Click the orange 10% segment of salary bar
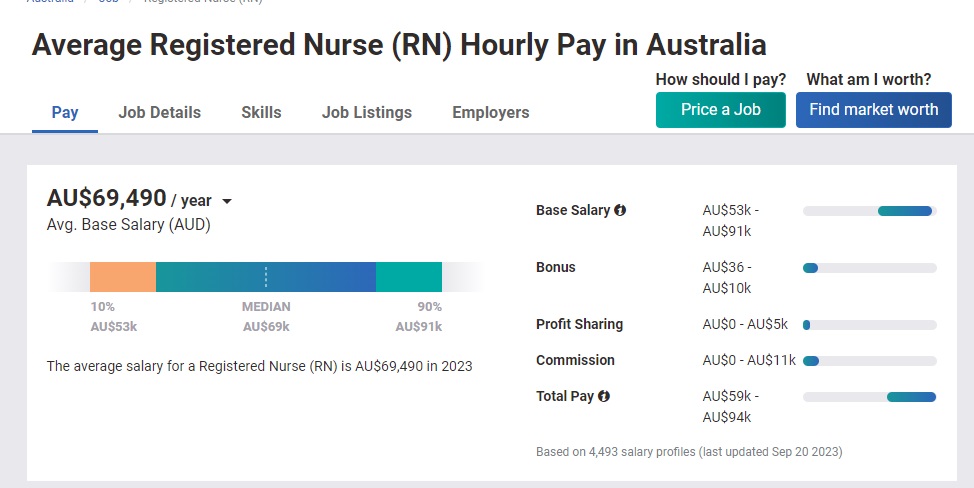This screenshot has height=488, width=974. click(123, 277)
